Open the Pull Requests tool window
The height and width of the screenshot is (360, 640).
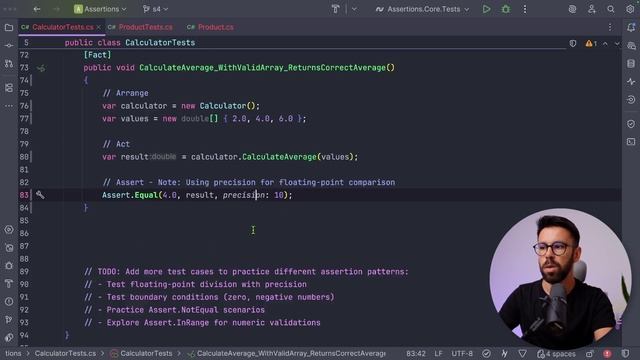pos(9,63)
